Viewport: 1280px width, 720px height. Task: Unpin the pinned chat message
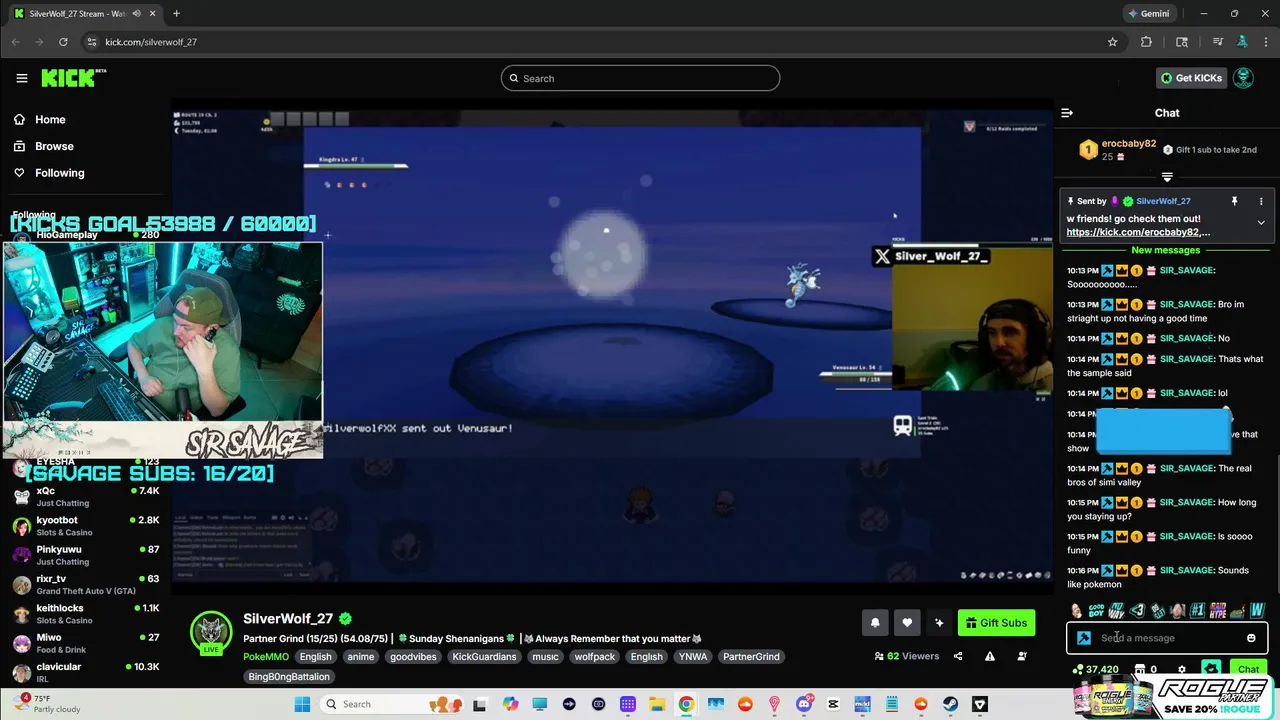(x=1234, y=201)
